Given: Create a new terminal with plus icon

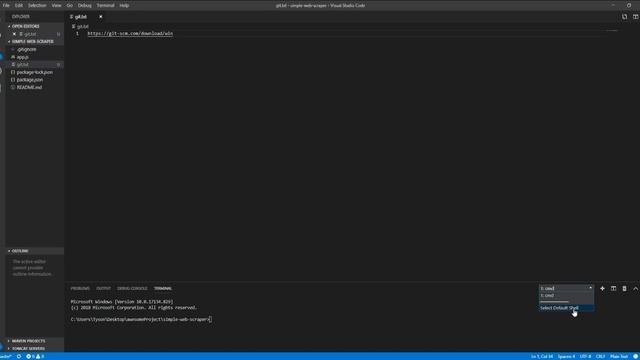Looking at the screenshot, I should click(x=602, y=289).
